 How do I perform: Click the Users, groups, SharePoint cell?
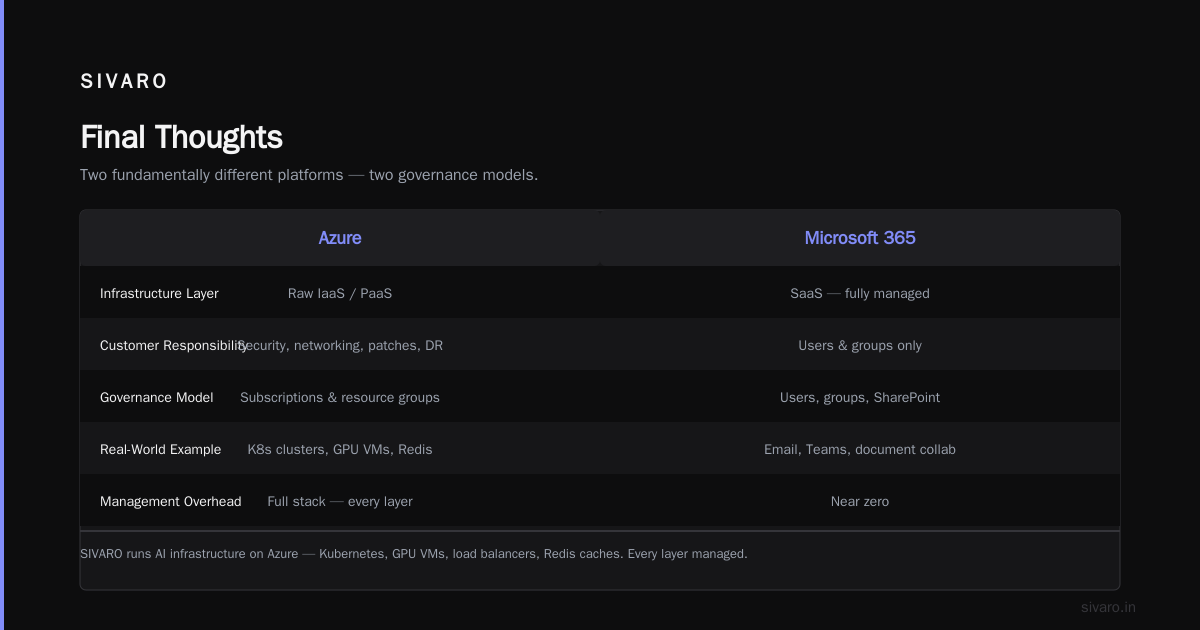[x=860, y=397]
